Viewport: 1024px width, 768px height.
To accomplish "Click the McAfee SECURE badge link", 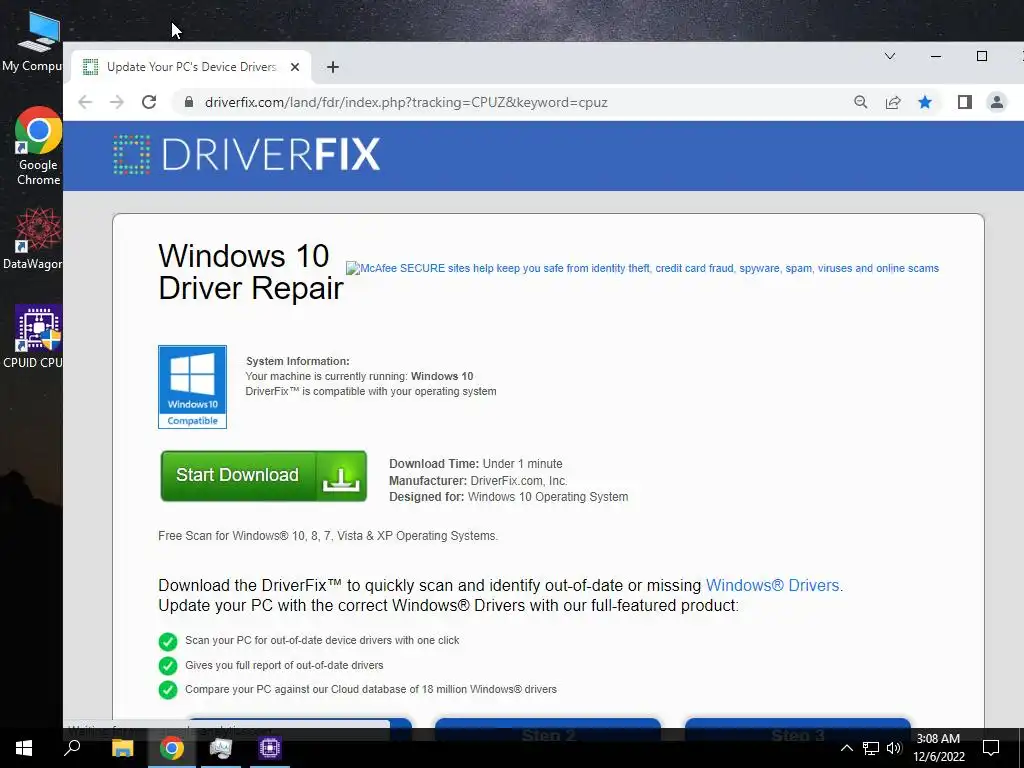I will click(x=642, y=268).
